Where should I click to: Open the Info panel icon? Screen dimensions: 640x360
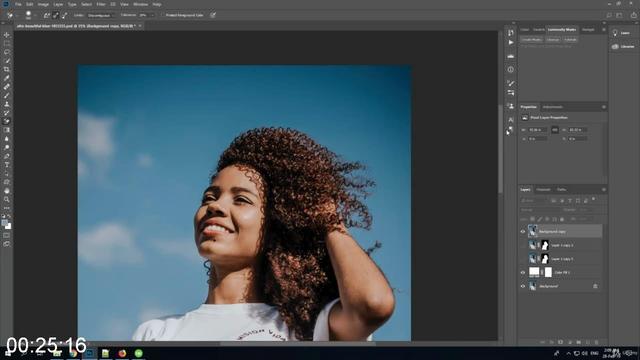click(511, 70)
